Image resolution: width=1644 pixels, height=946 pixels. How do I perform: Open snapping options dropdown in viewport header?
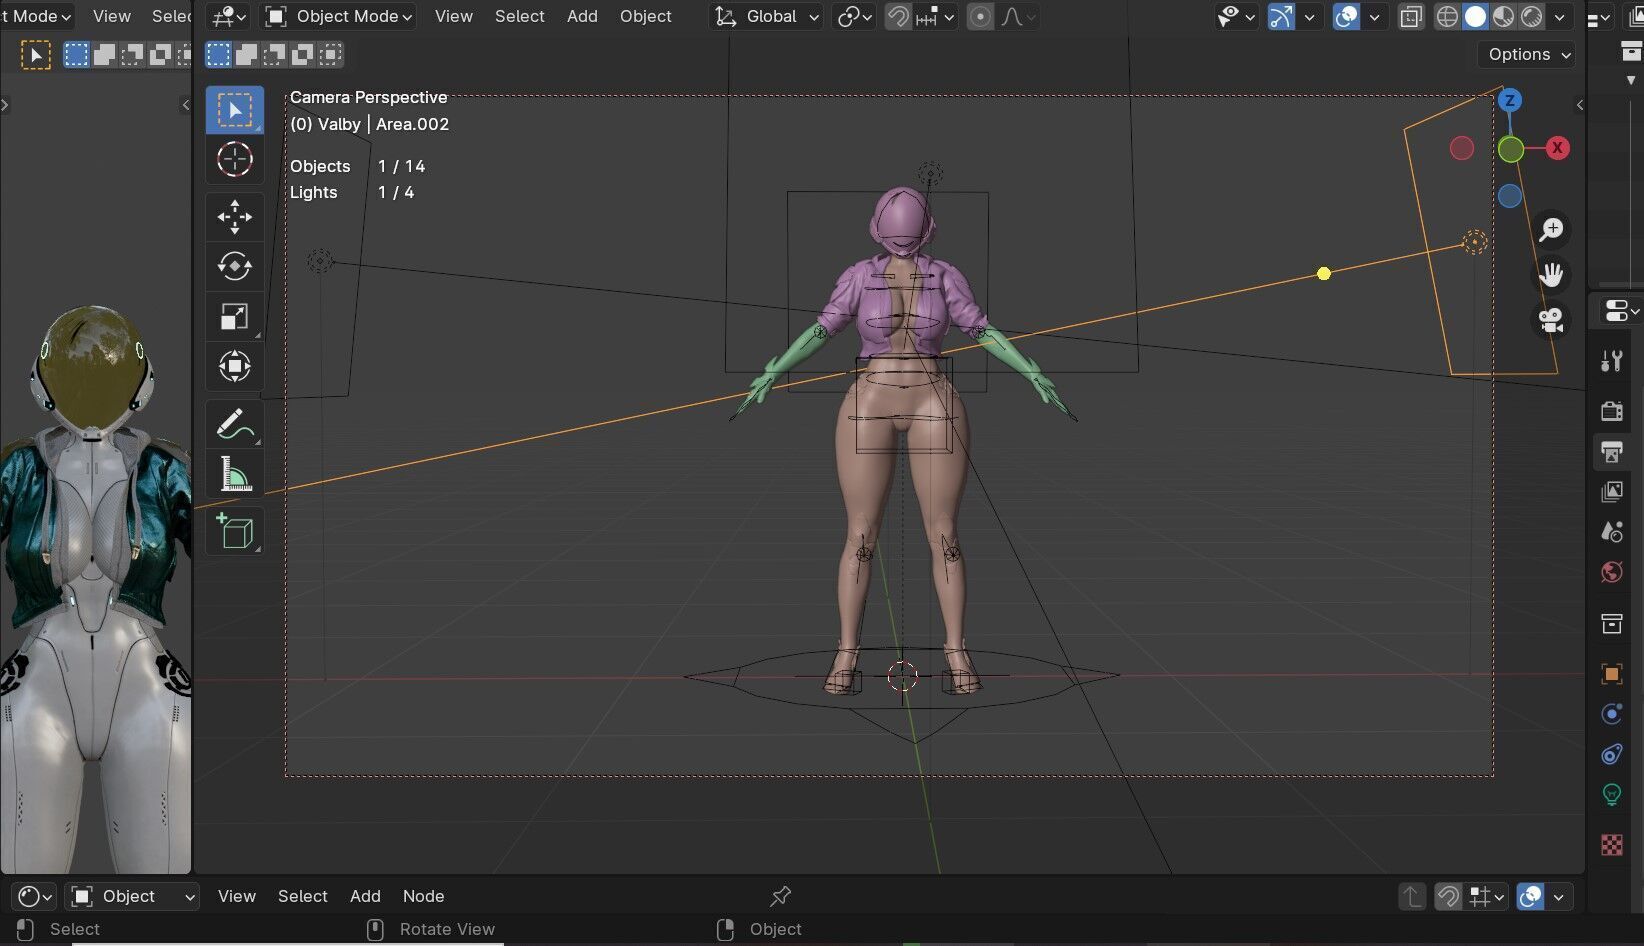[x=936, y=17]
